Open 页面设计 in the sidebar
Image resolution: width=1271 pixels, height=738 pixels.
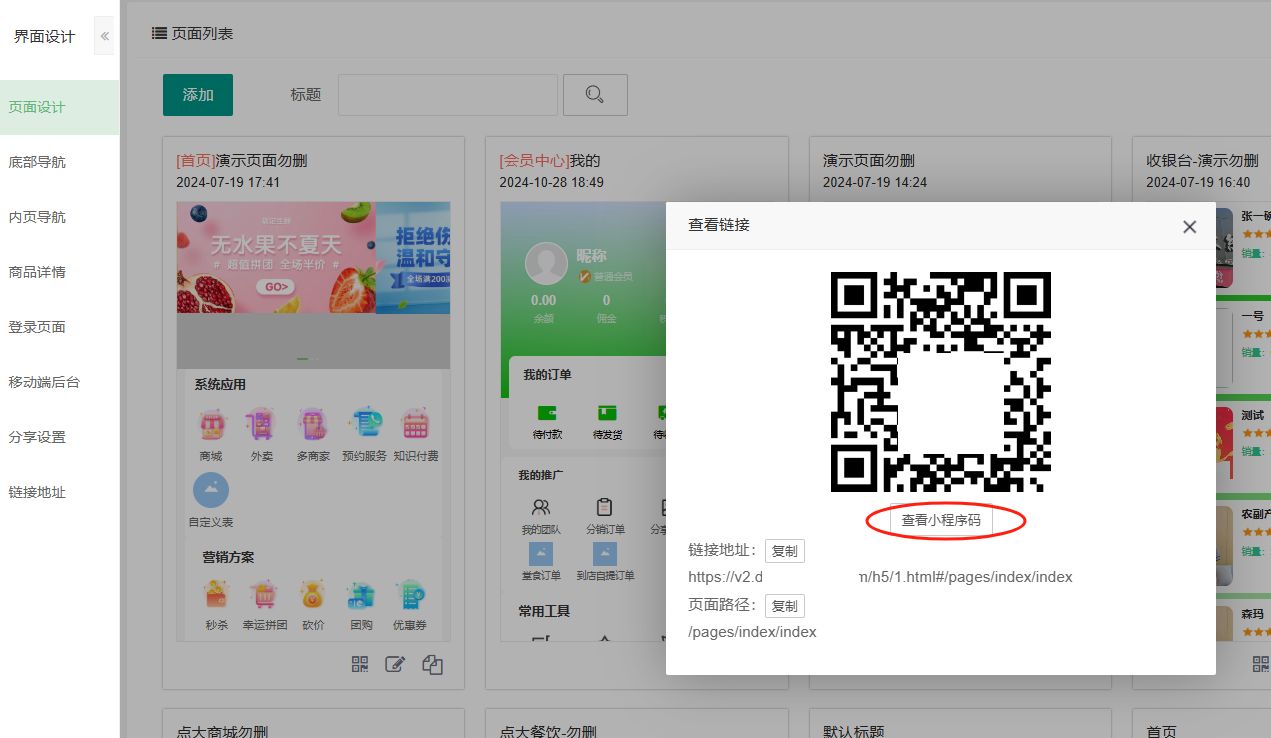[x=37, y=107]
